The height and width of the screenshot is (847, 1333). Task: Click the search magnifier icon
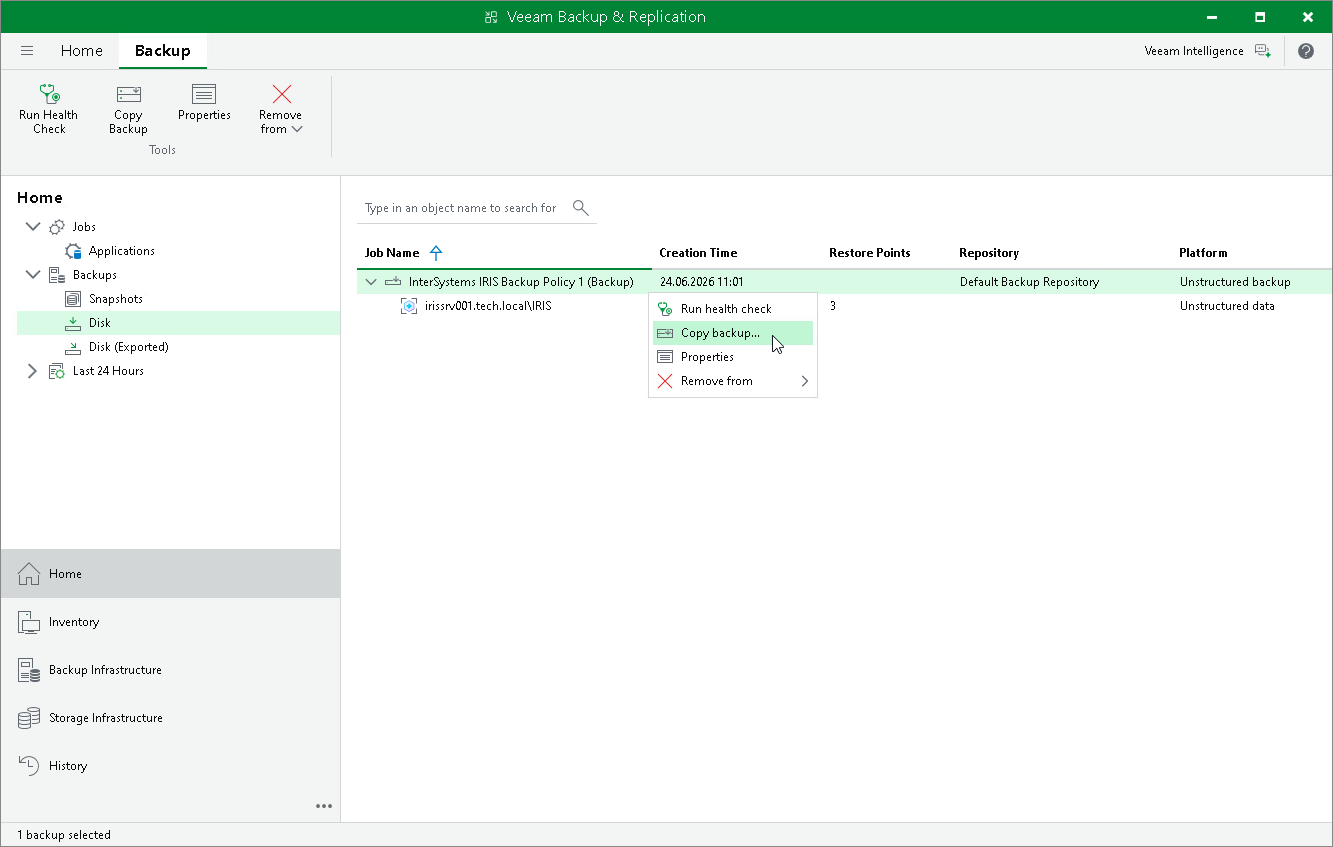[x=581, y=208]
